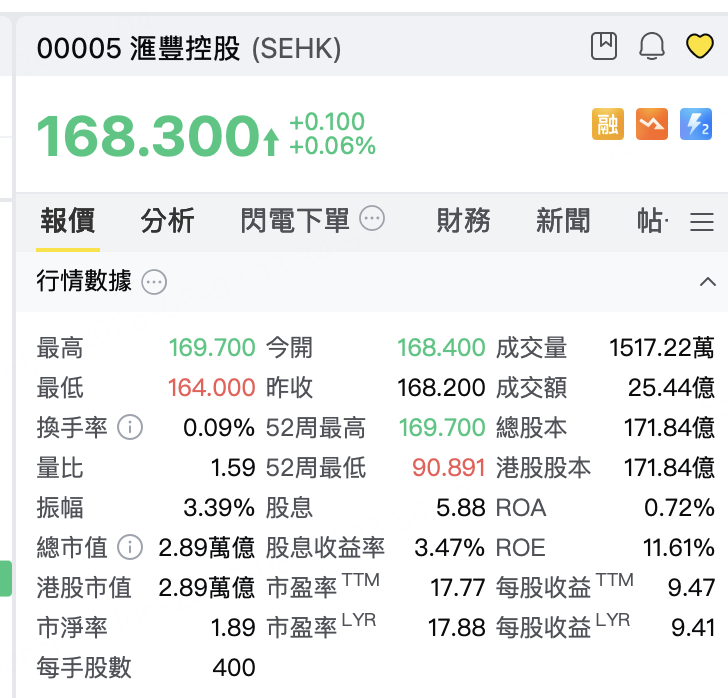Click the 每股收益 TTM value 9.47
Screen dimensions: 728x698
pos(691,587)
